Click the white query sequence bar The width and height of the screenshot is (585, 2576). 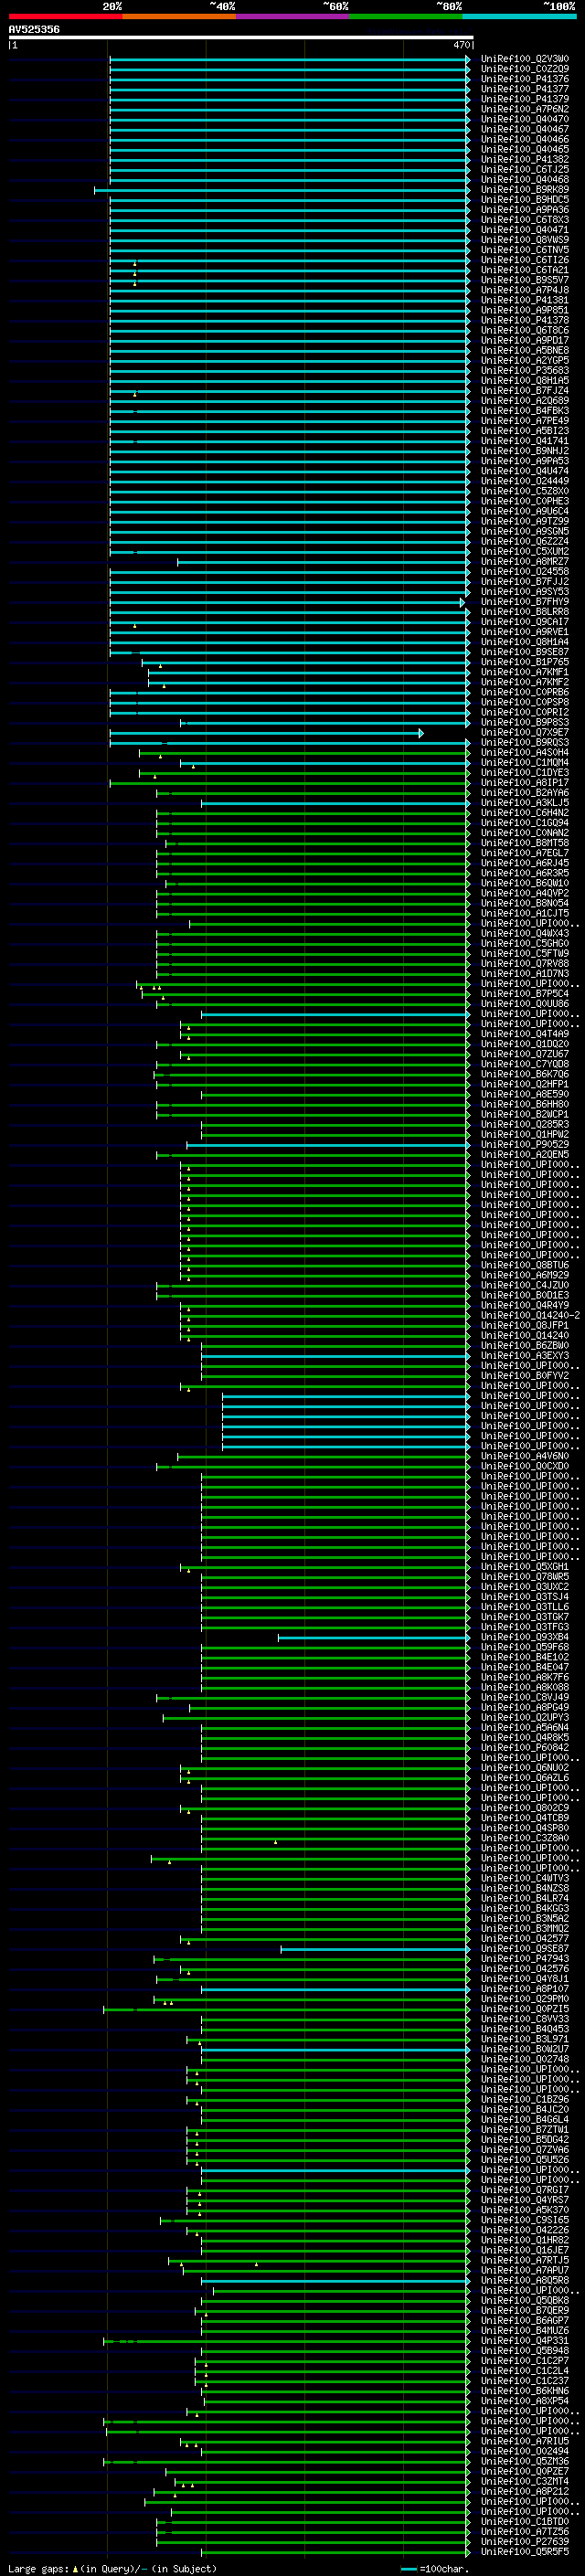coord(240,38)
